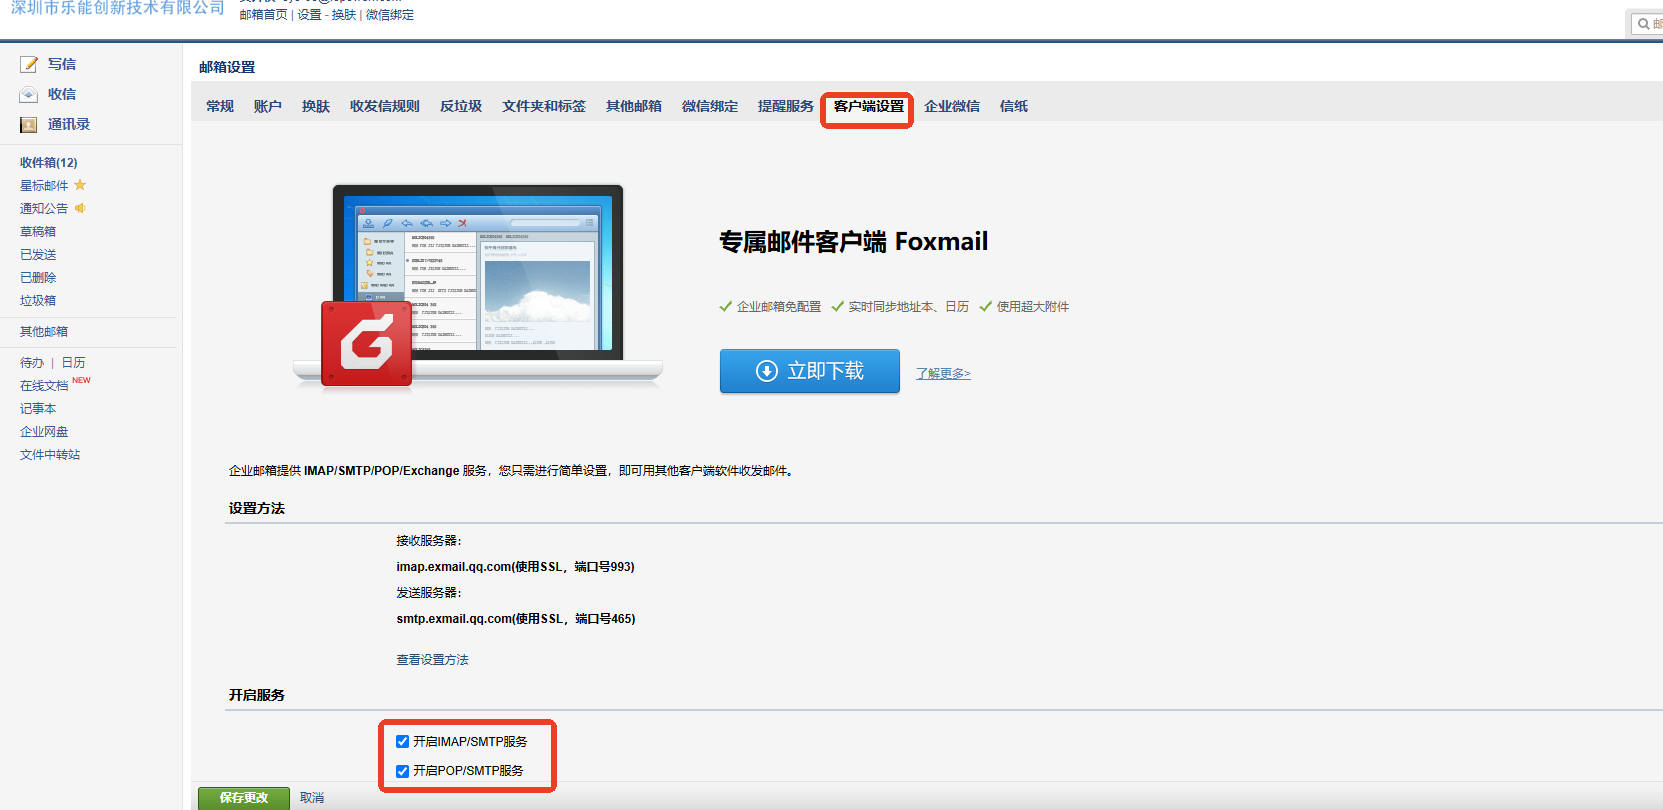Click the search magnifier icon at top right
The image size is (1663, 810).
[1643, 24]
